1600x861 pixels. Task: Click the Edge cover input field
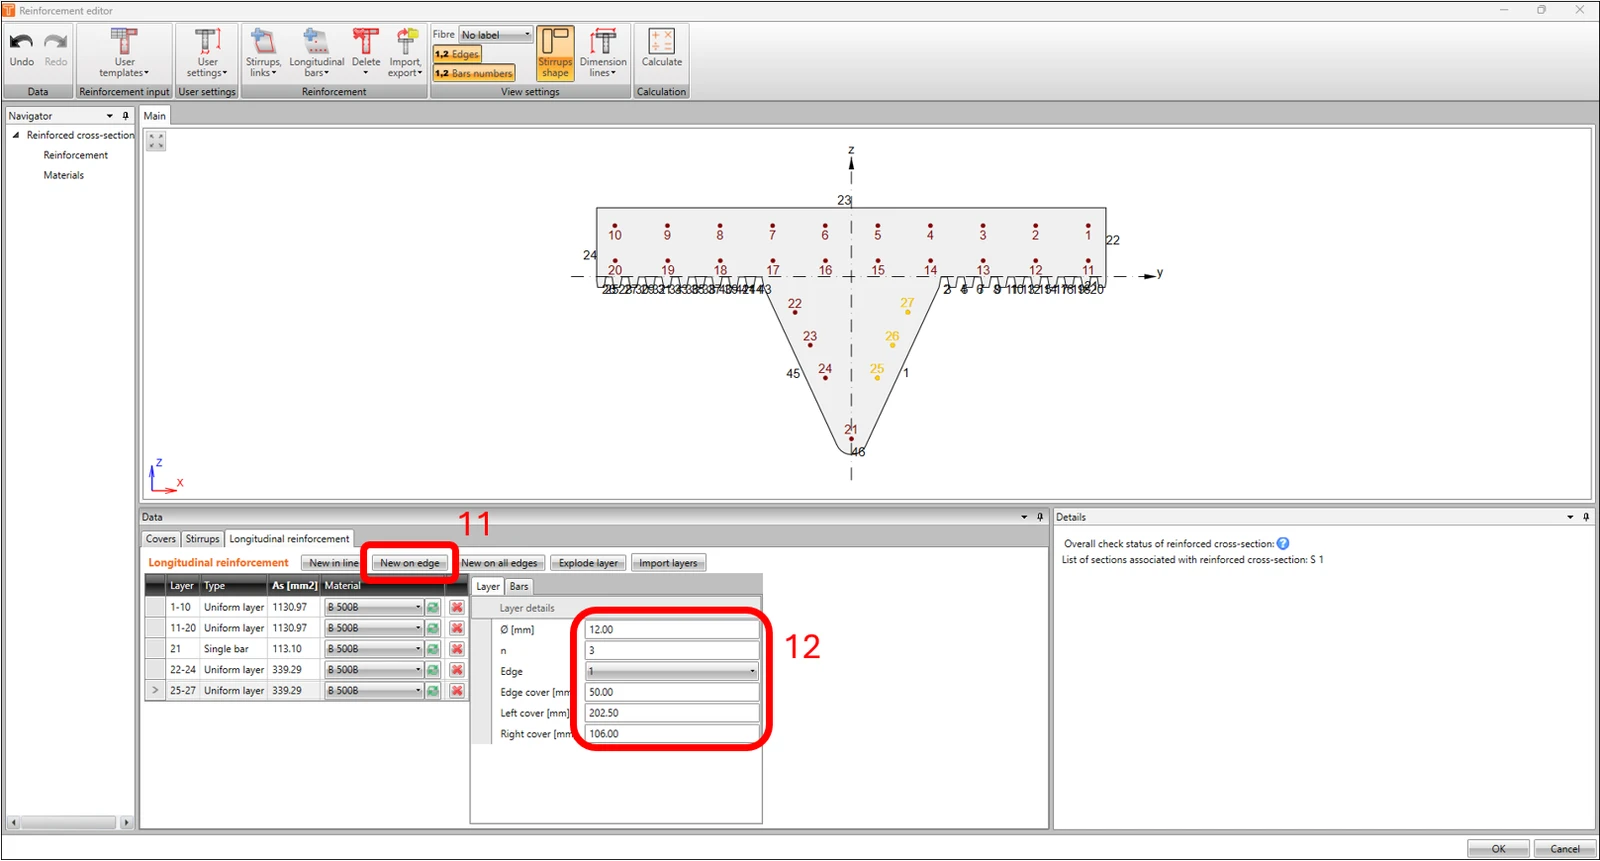[671, 692]
